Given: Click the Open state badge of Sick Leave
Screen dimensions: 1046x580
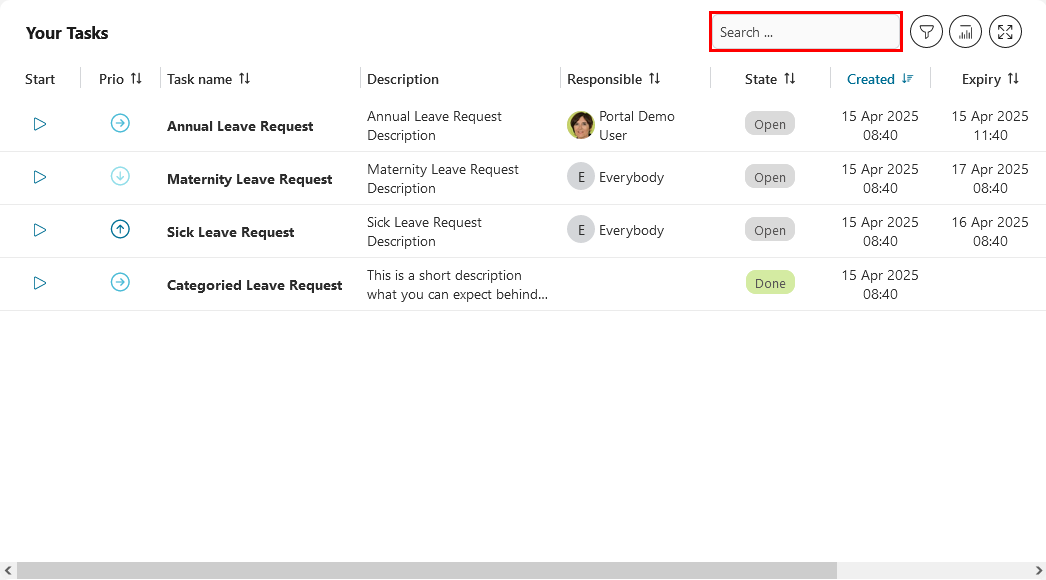Looking at the screenshot, I should point(770,230).
